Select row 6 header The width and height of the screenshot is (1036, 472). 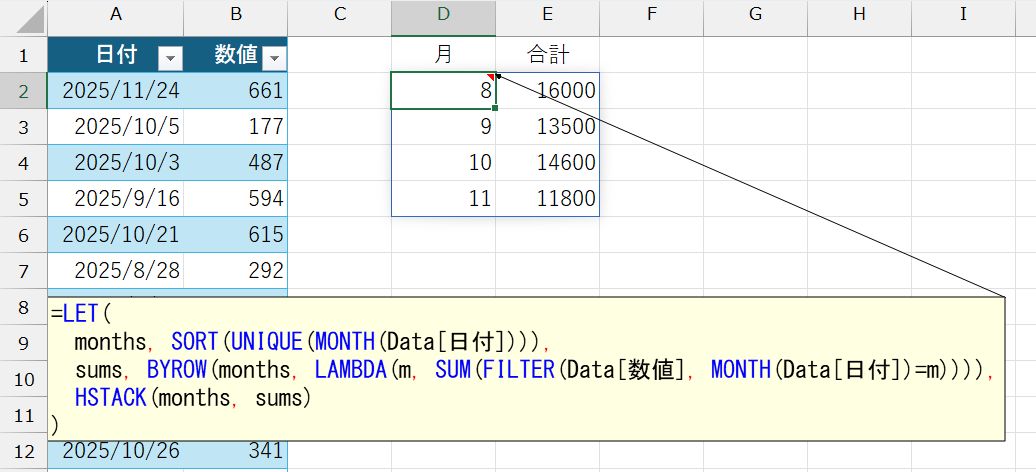click(24, 235)
